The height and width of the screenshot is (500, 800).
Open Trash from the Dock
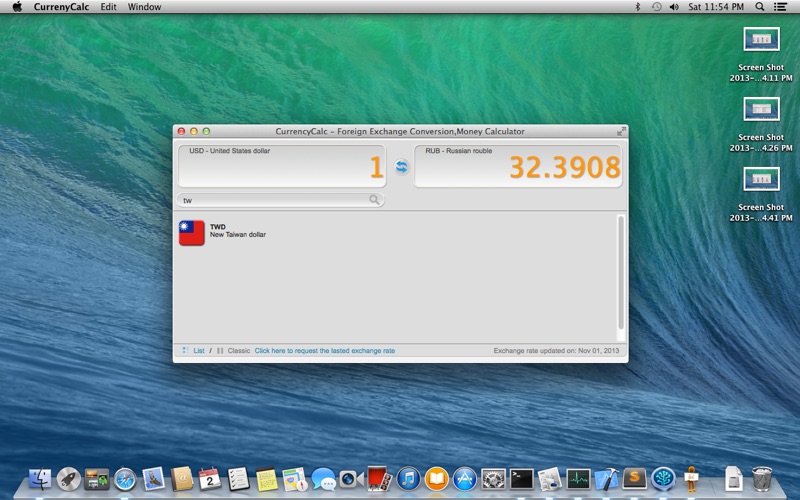click(762, 479)
